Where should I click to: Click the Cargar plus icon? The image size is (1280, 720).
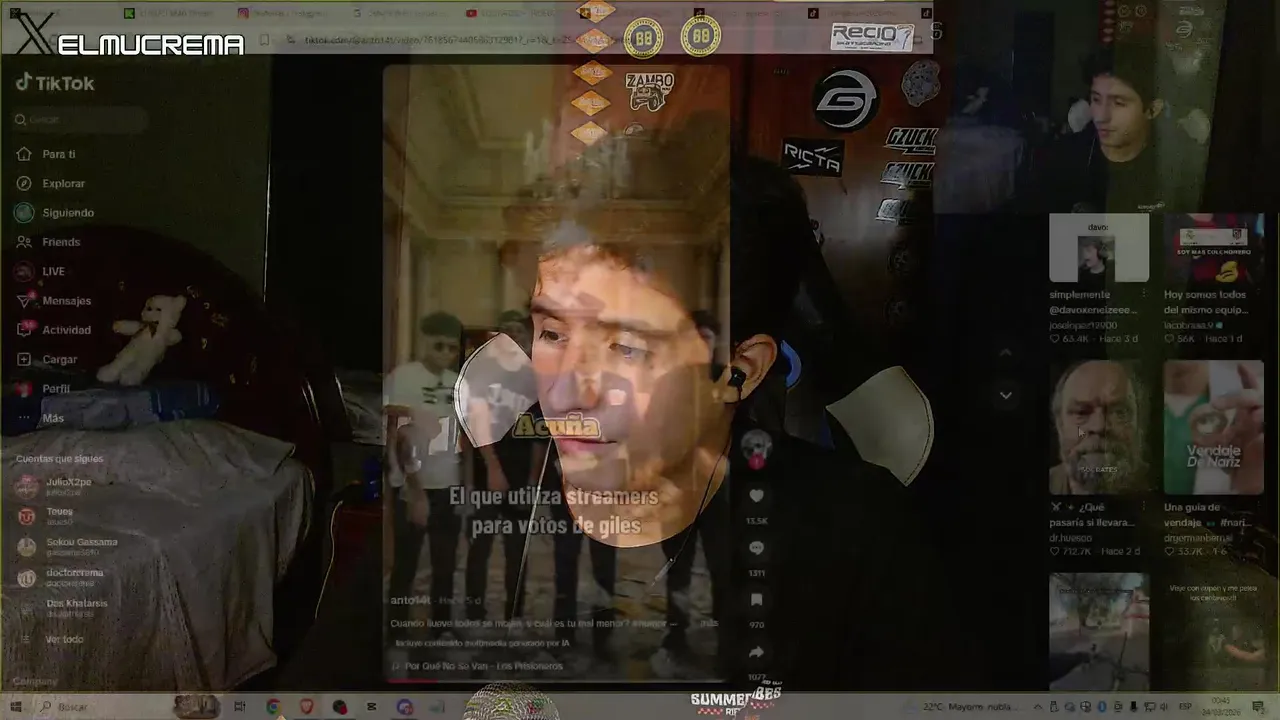coord(24,359)
